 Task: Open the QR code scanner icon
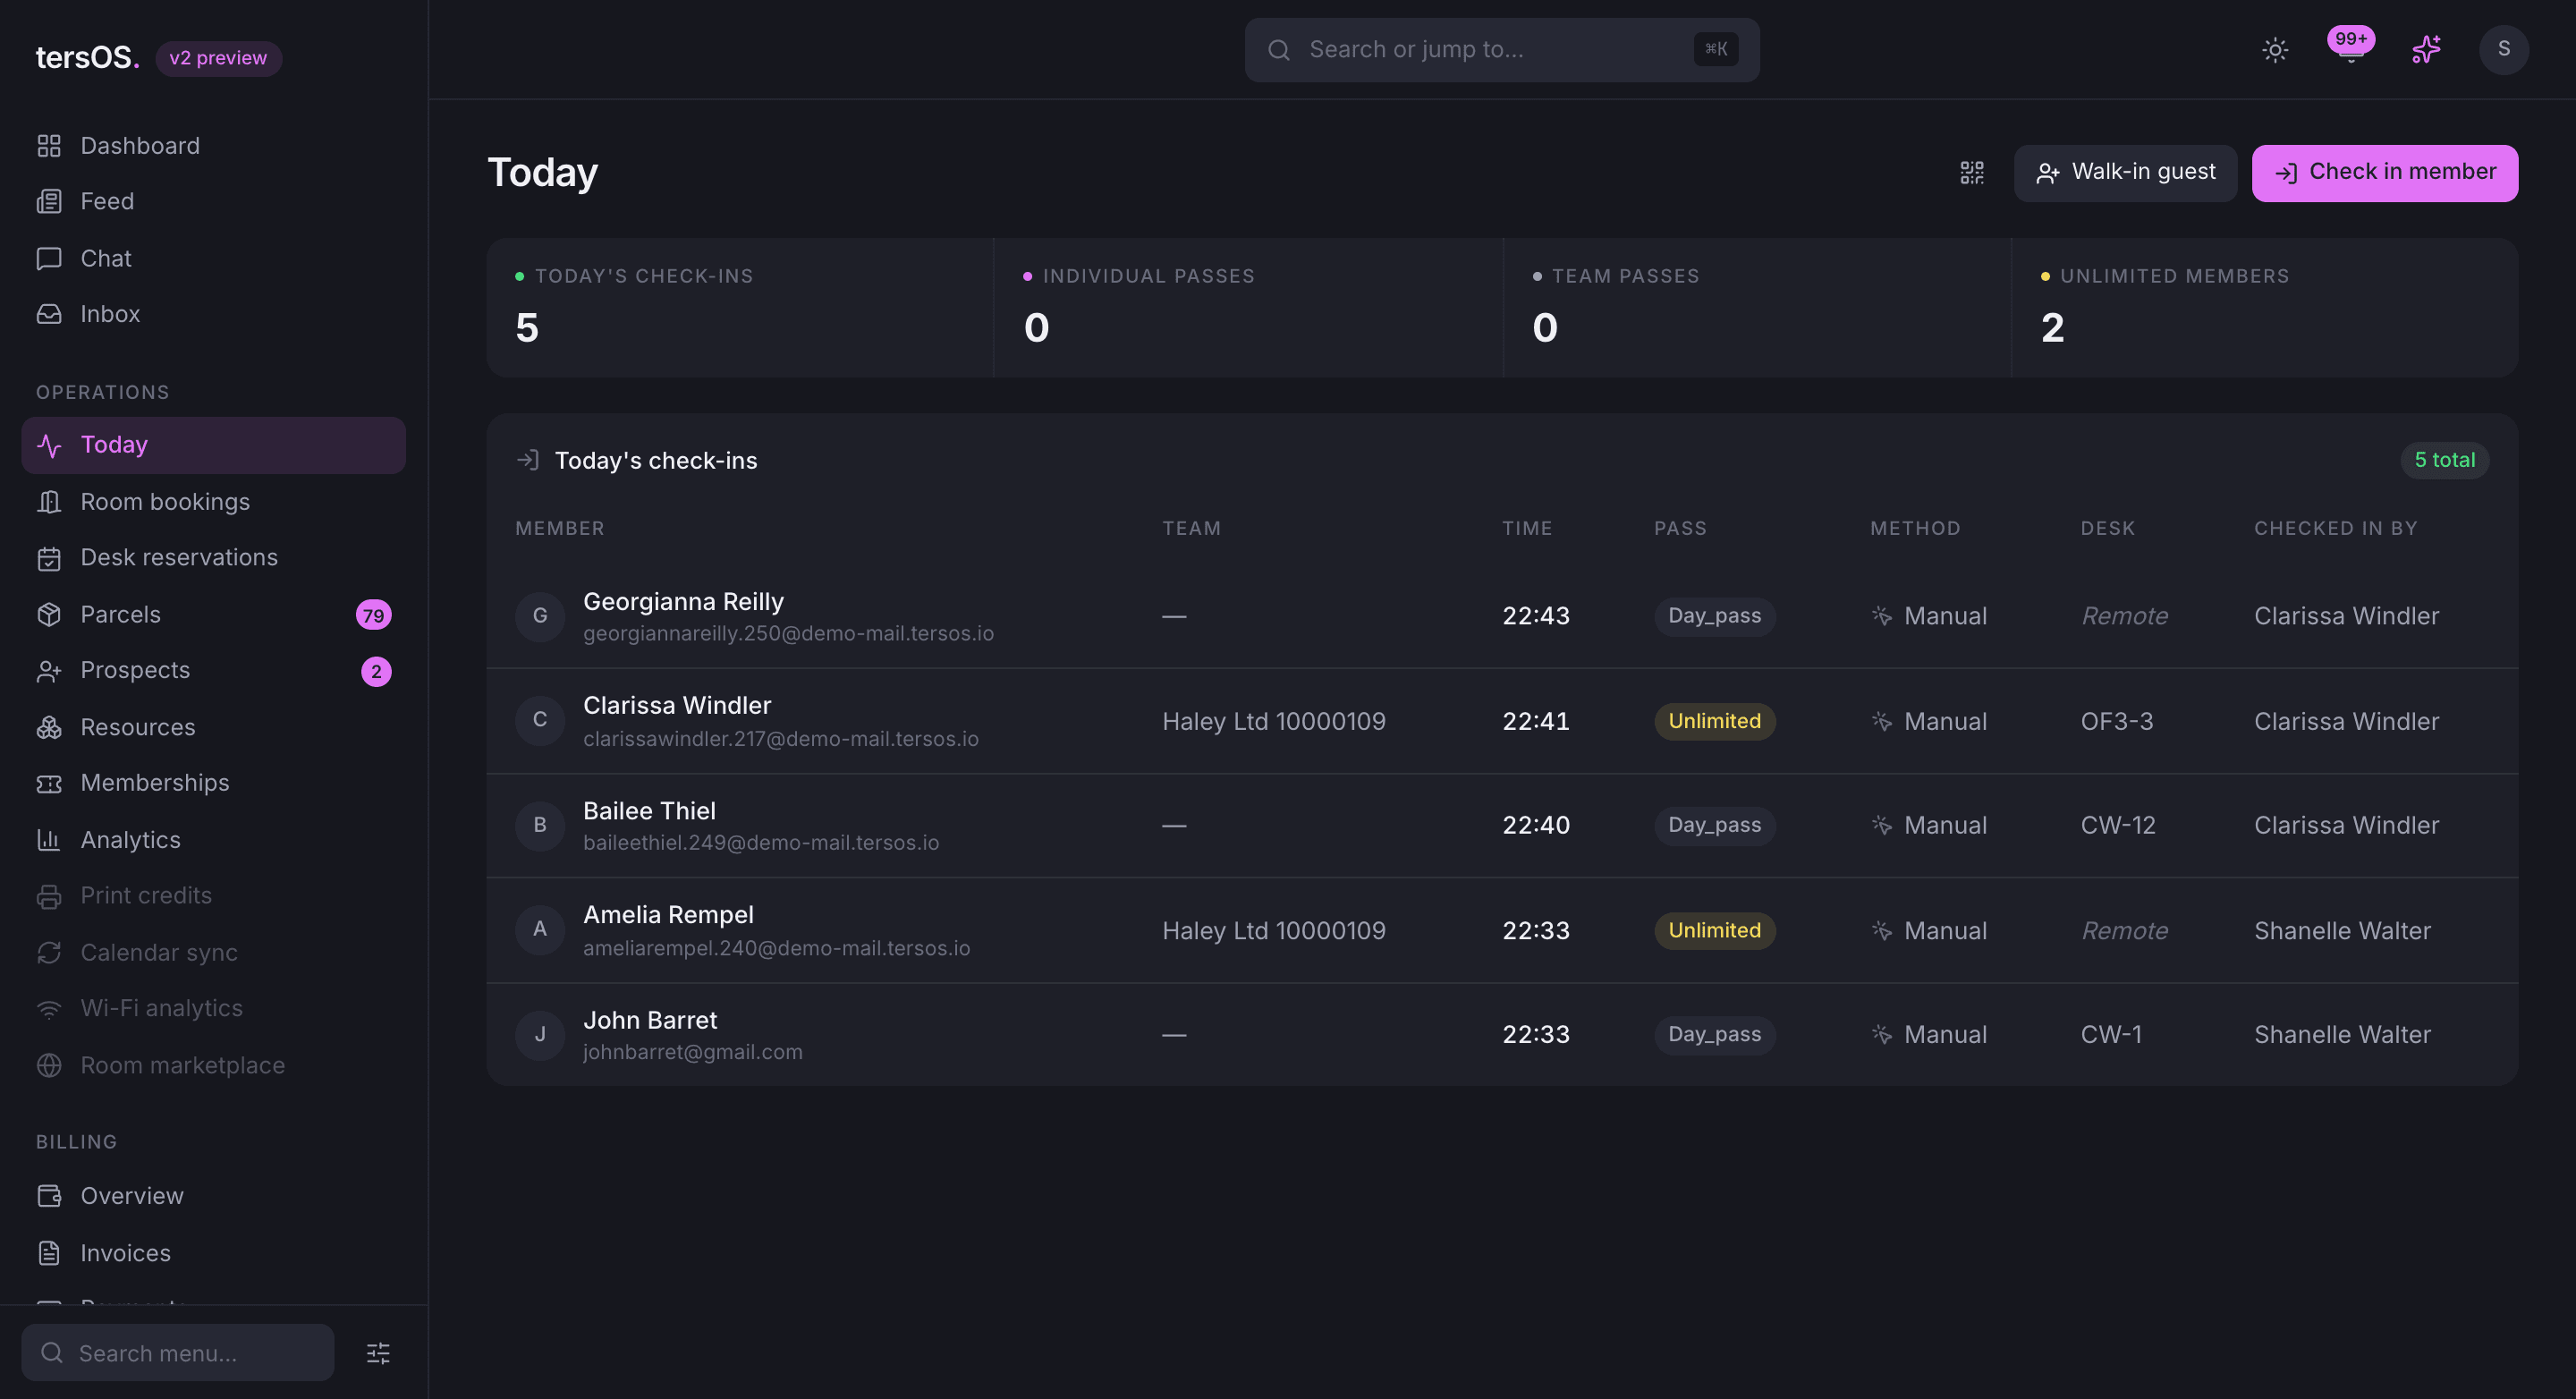click(1972, 173)
